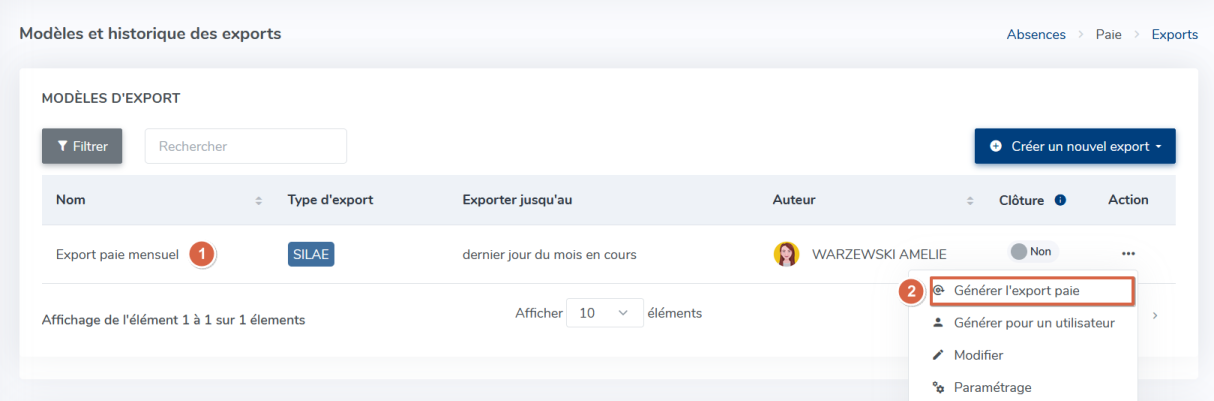Open the Paie breadcrumb link
Image resolution: width=1214 pixels, height=401 pixels.
click(1108, 34)
